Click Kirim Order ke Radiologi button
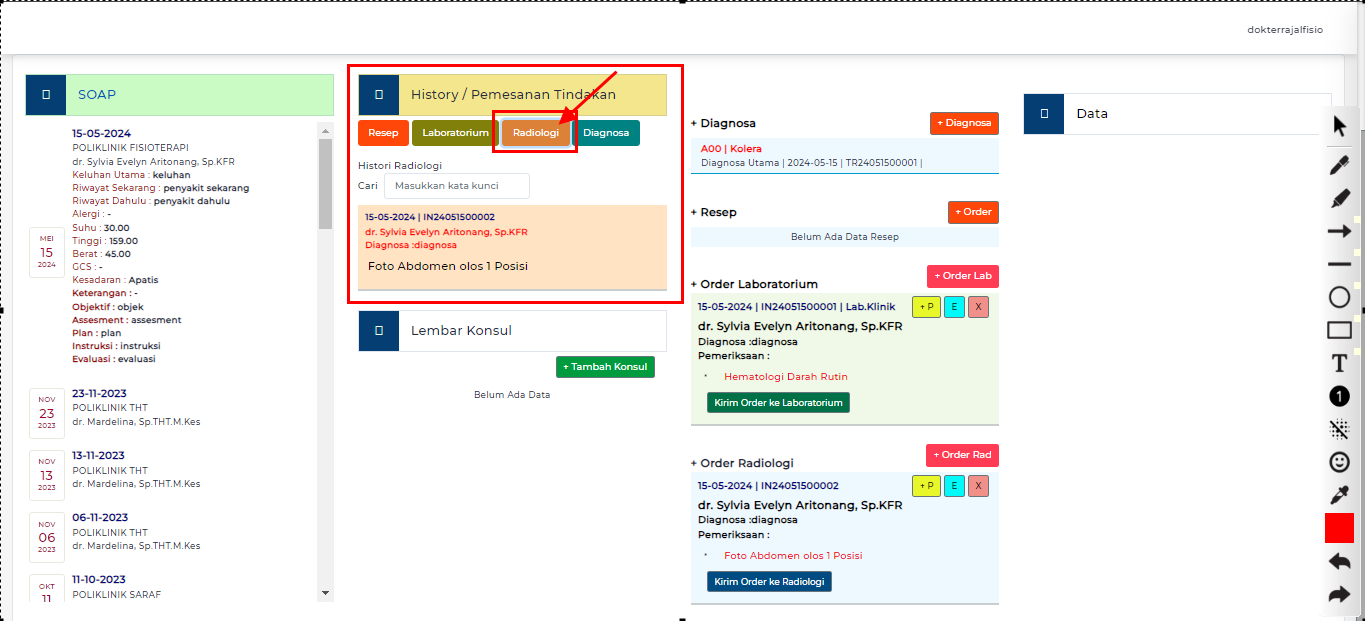This screenshot has width=1365, height=621. point(768,581)
